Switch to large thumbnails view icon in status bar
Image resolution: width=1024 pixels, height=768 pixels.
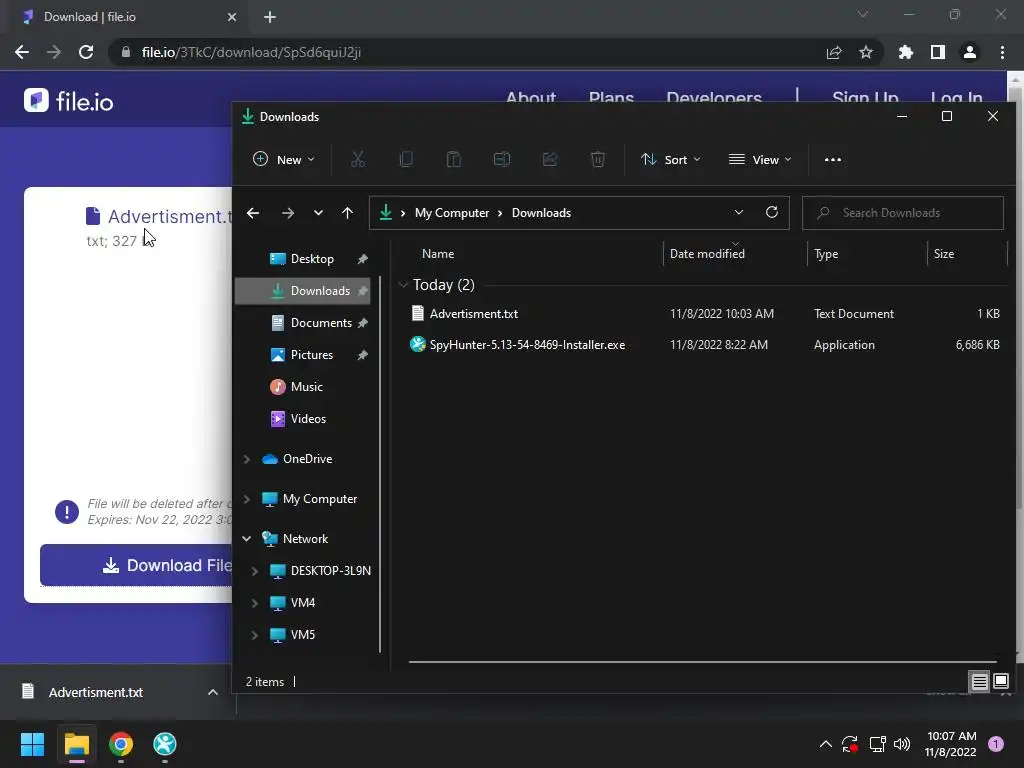[x=1000, y=682]
